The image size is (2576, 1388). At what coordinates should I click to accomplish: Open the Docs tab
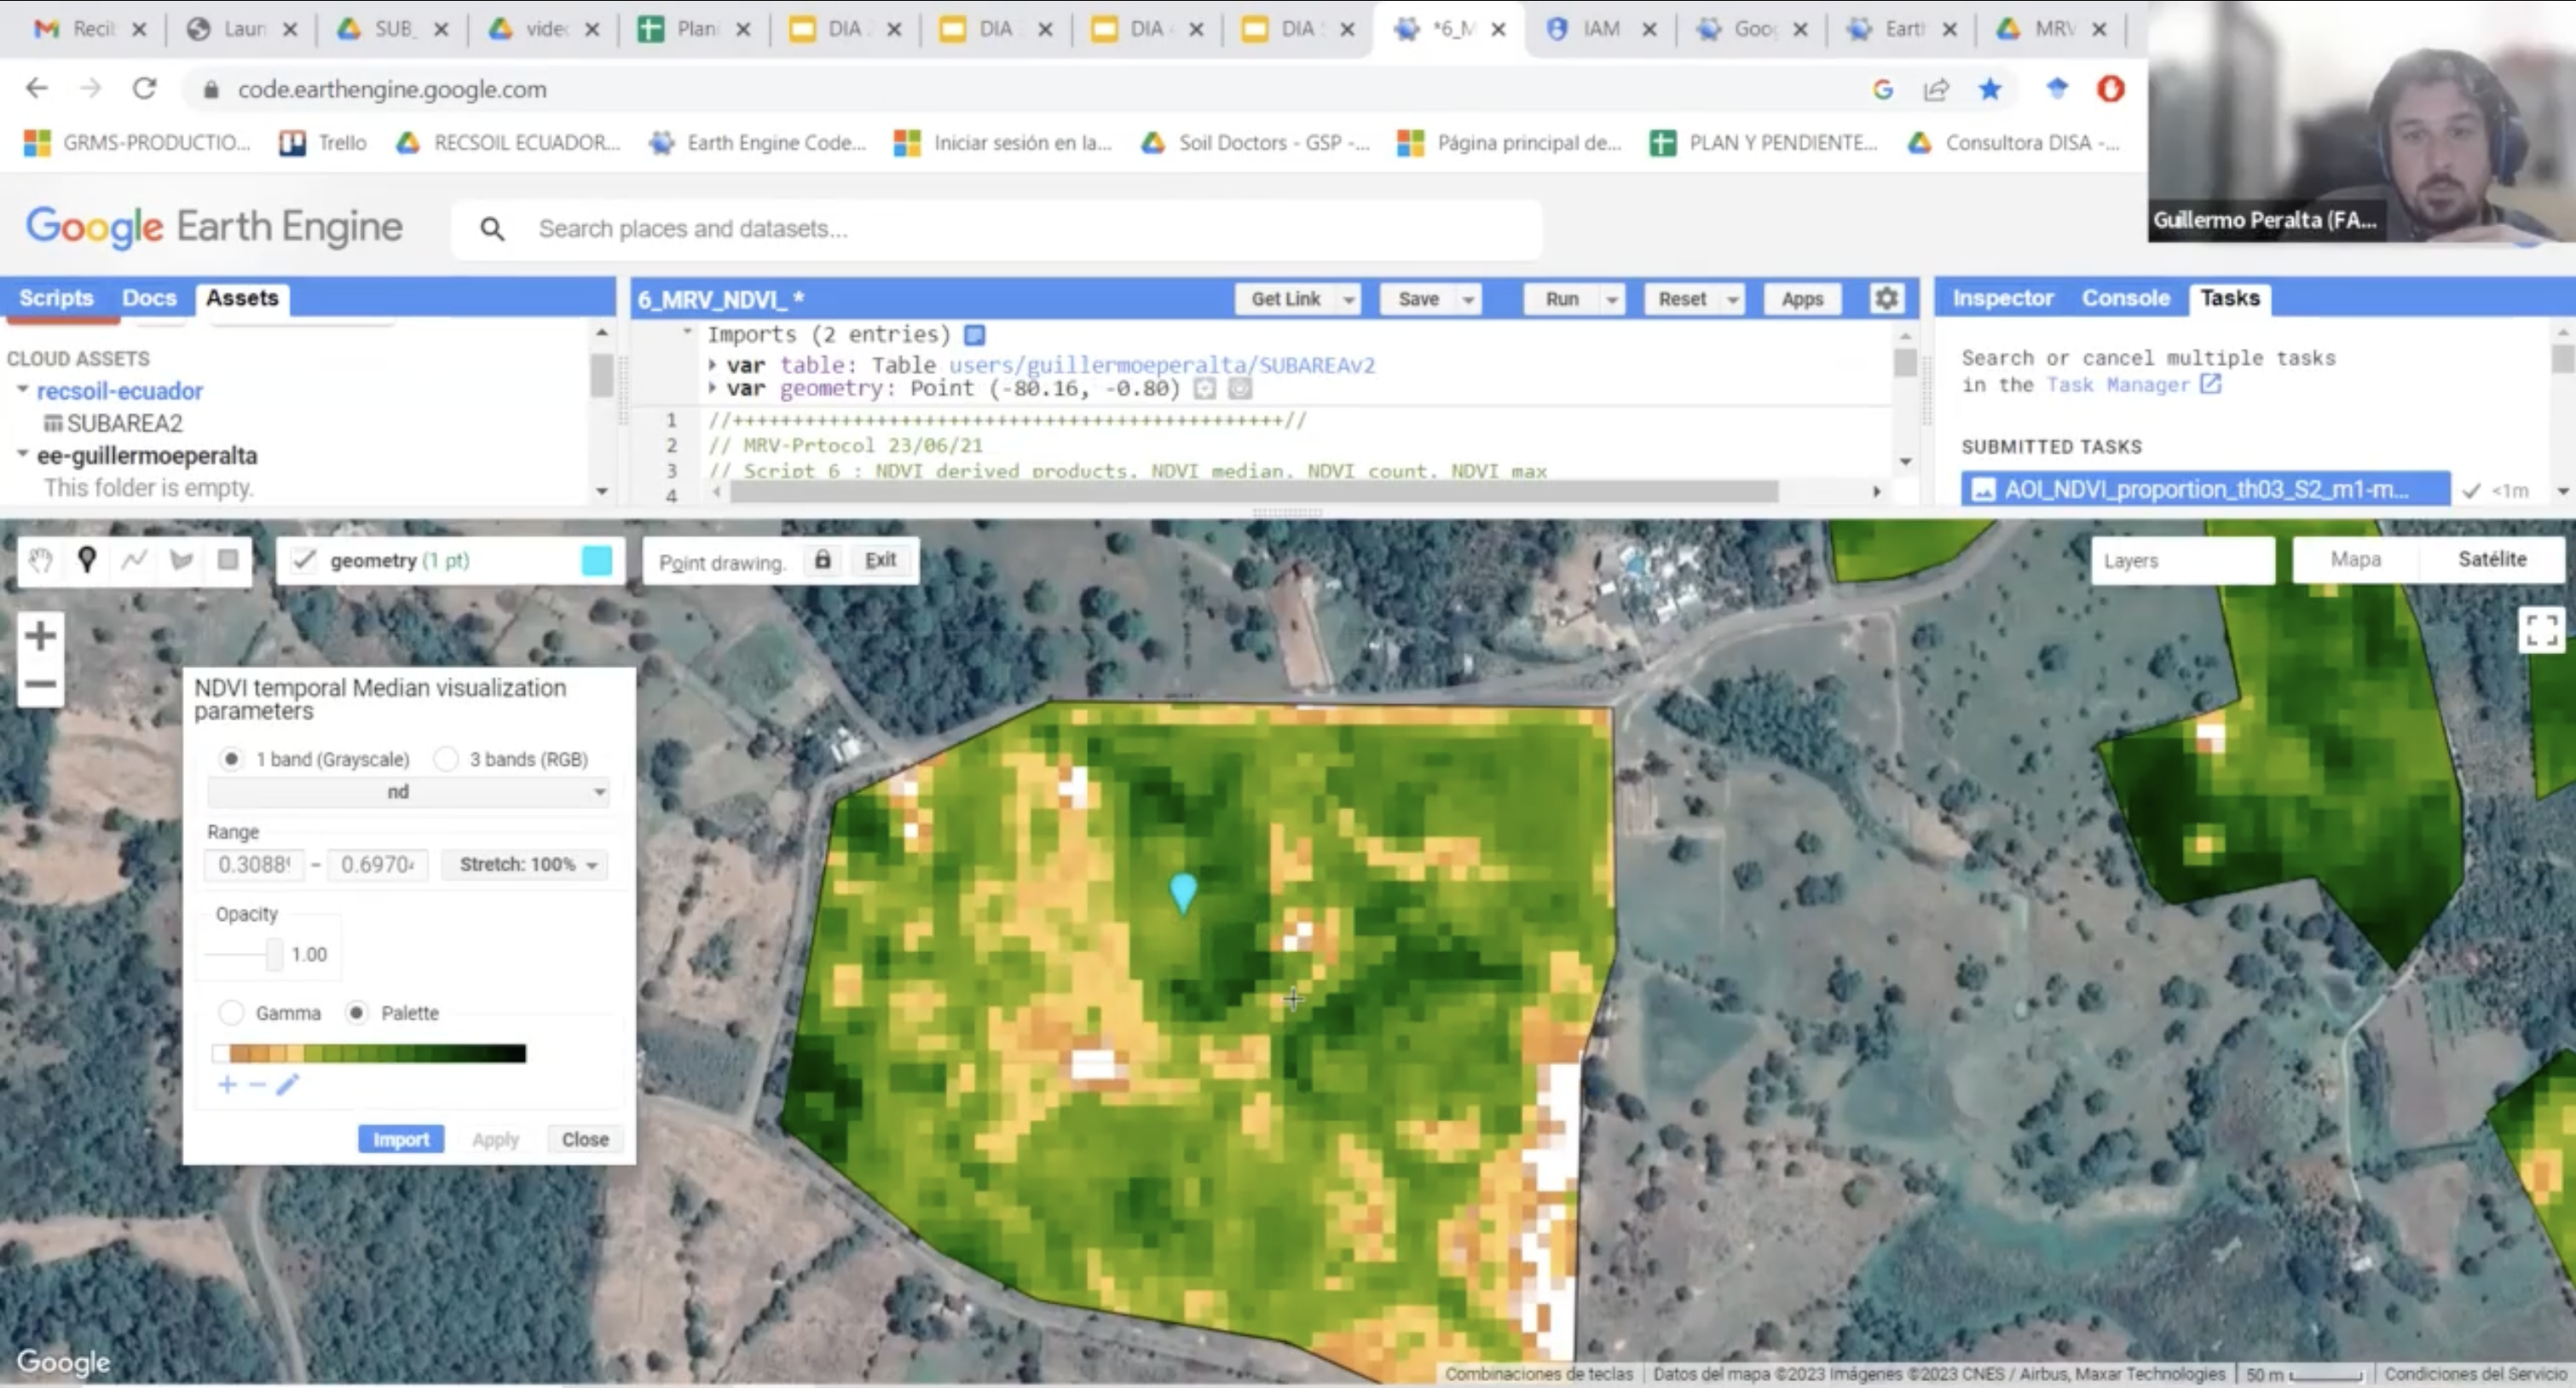click(x=149, y=297)
